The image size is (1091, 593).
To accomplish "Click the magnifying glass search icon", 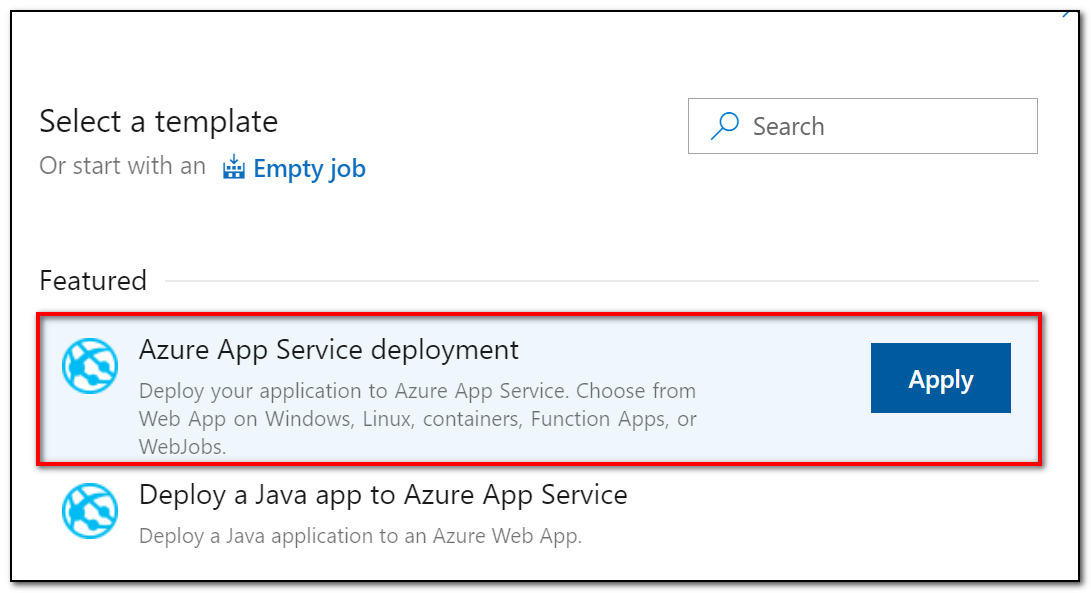I will 725,126.
